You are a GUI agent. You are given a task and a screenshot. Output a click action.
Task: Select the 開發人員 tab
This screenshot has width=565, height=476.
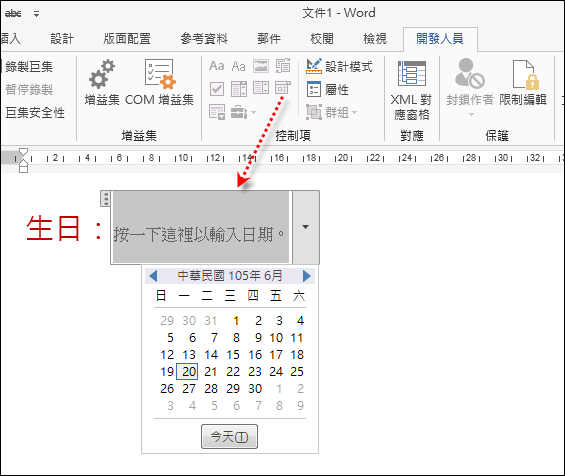(x=440, y=39)
